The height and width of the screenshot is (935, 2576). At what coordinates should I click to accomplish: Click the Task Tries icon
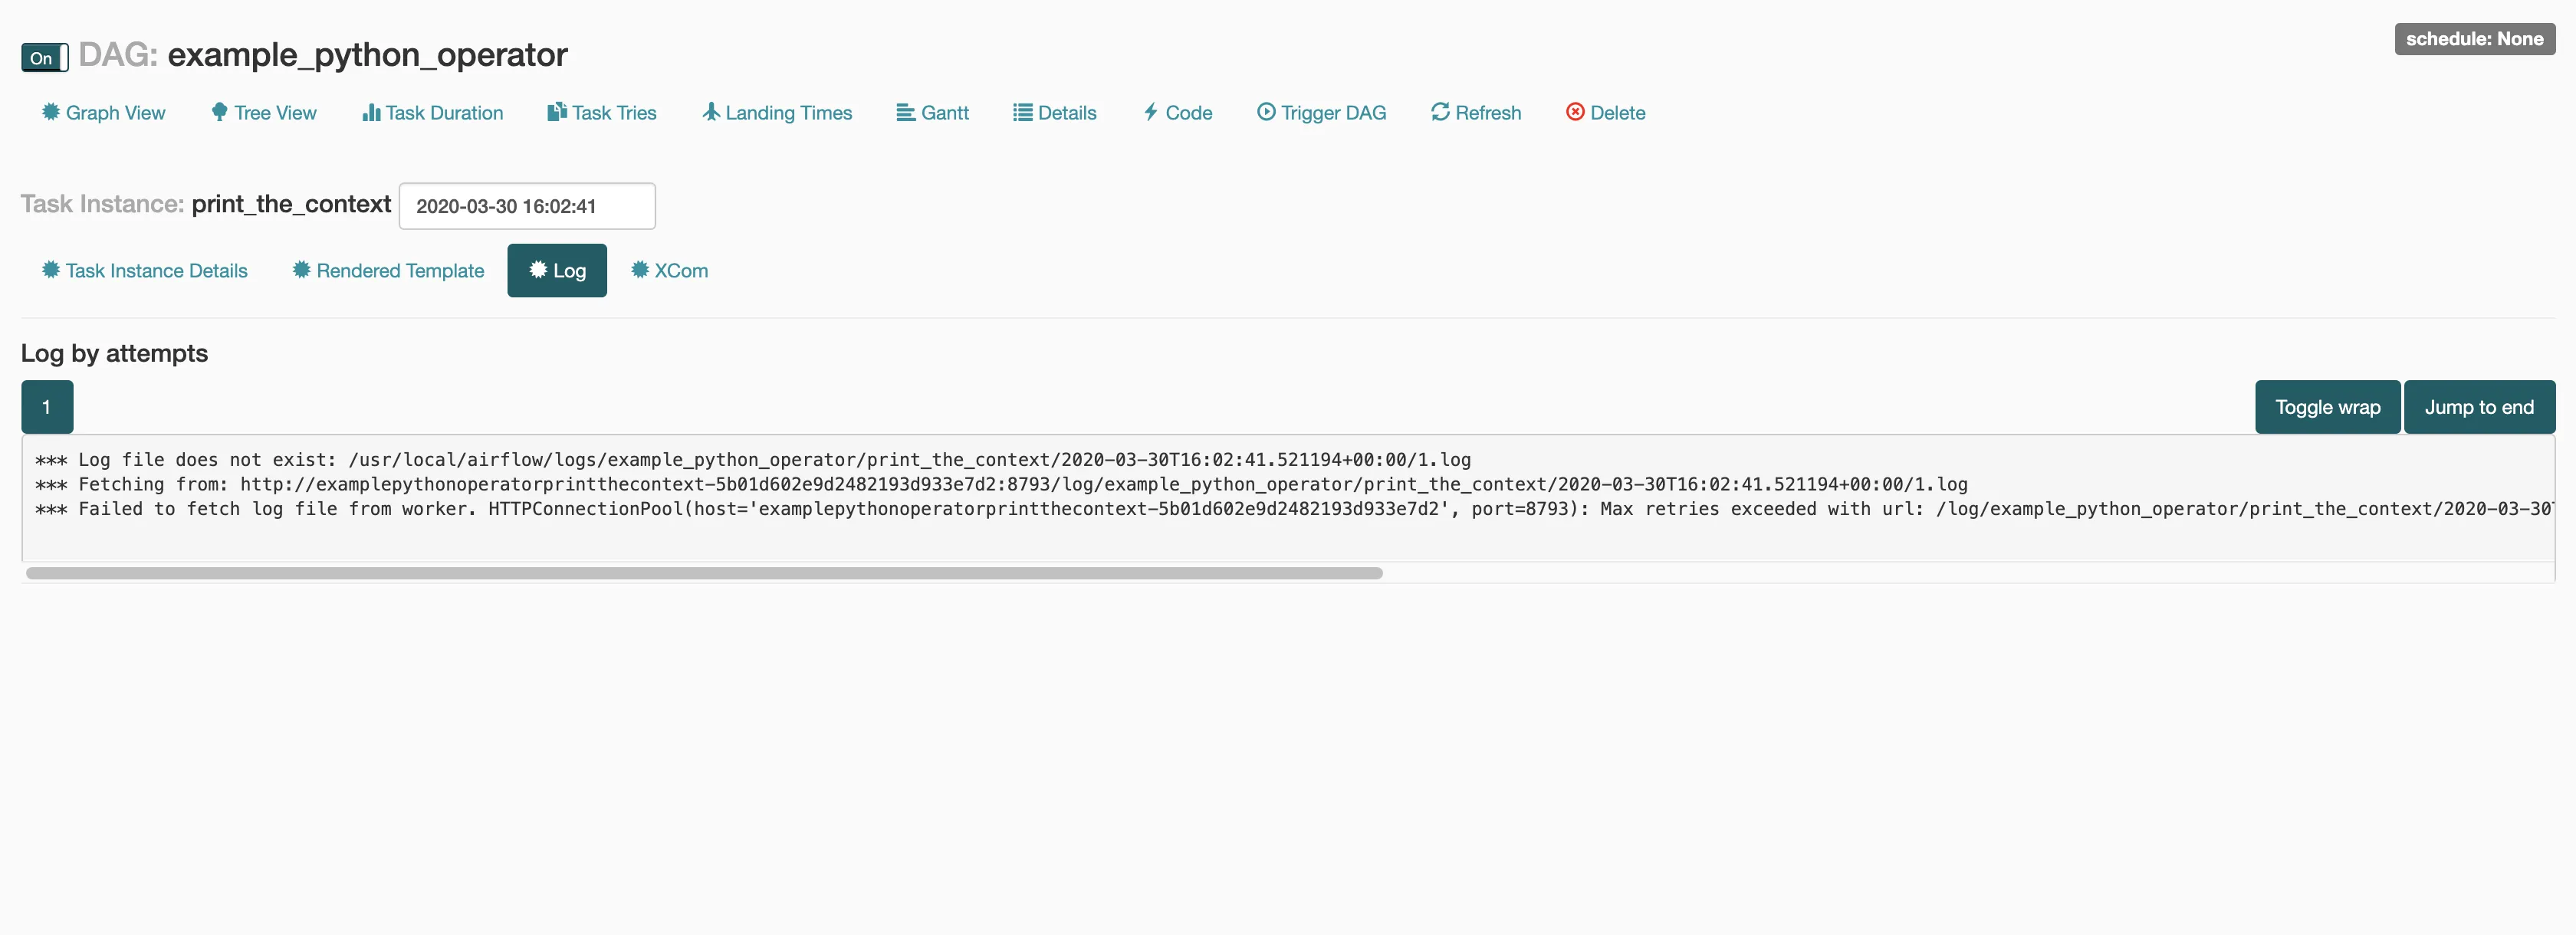click(x=557, y=112)
